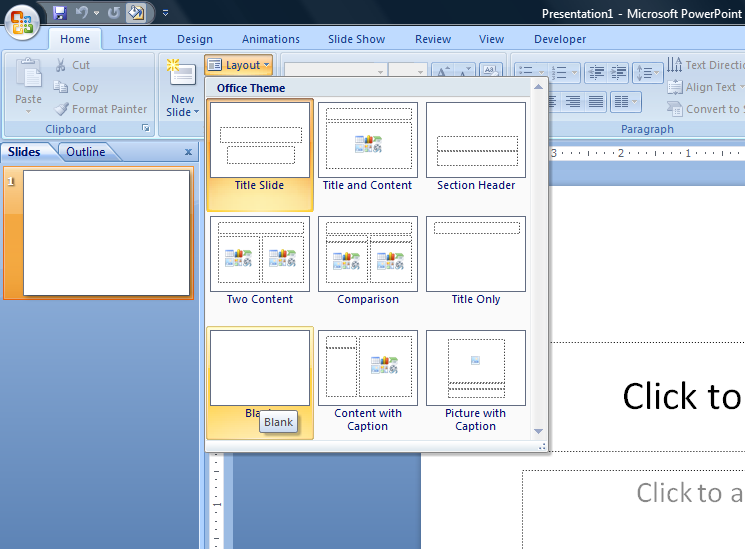Copy the selection
Screen dimensions: 745x549
76,87
